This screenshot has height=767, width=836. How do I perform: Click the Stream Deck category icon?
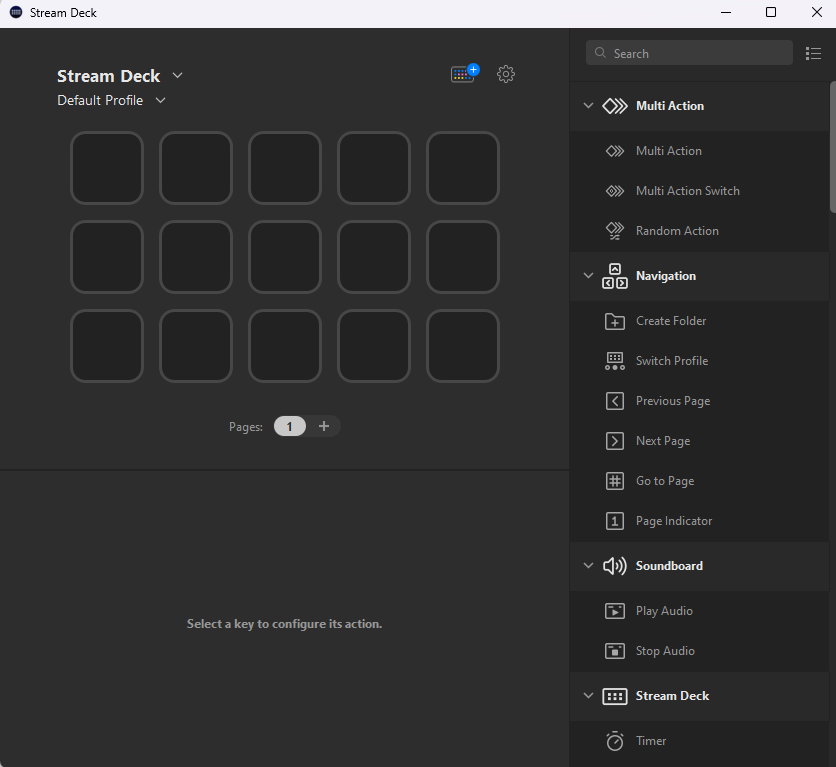[615, 696]
